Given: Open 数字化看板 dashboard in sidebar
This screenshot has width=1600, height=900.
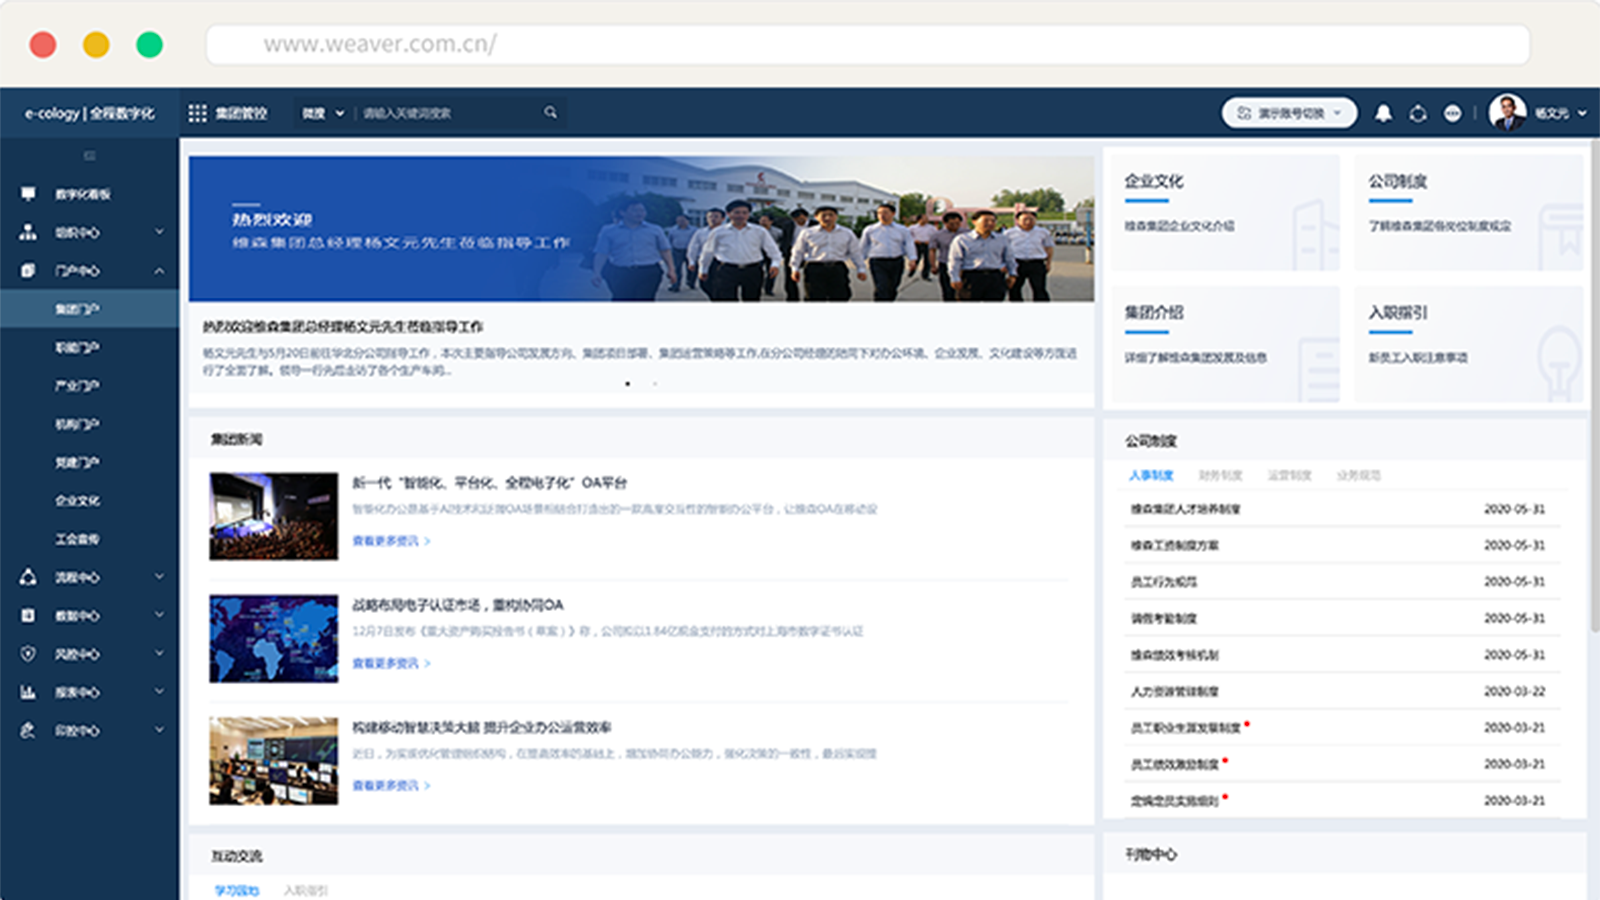Looking at the screenshot, I should pyautogui.click(x=82, y=194).
